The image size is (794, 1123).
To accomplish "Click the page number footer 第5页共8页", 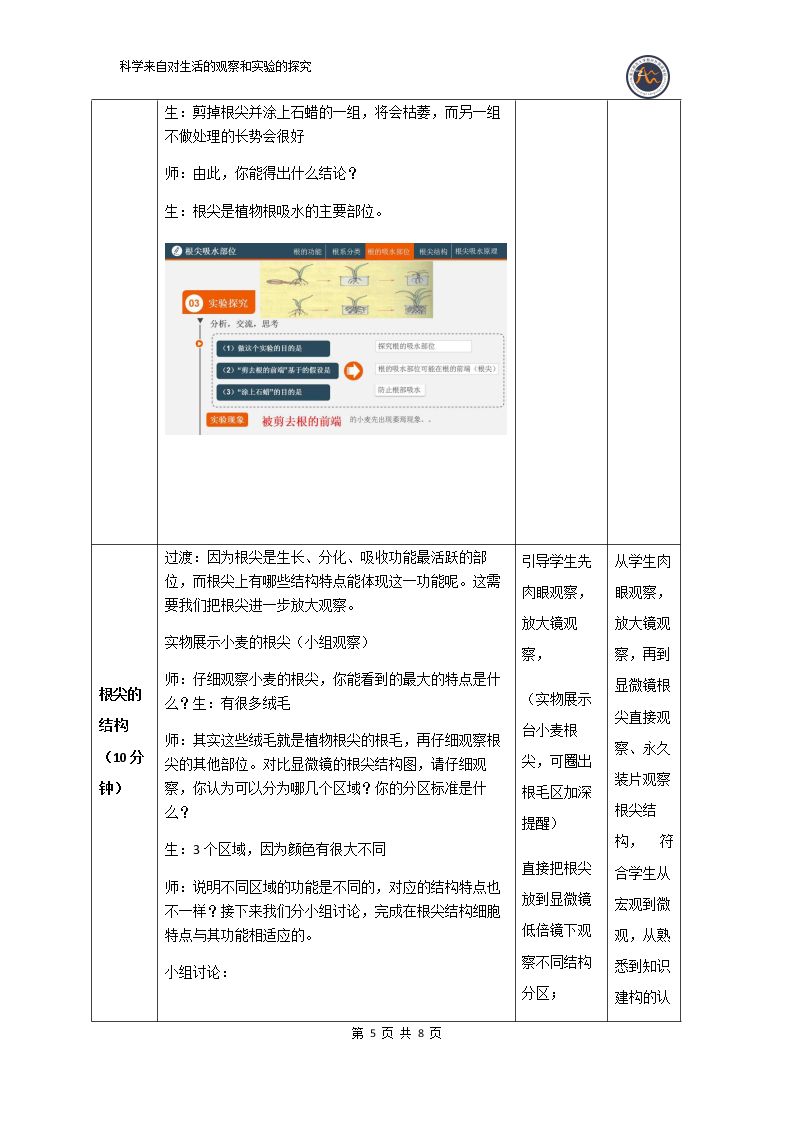I will (397, 1033).
